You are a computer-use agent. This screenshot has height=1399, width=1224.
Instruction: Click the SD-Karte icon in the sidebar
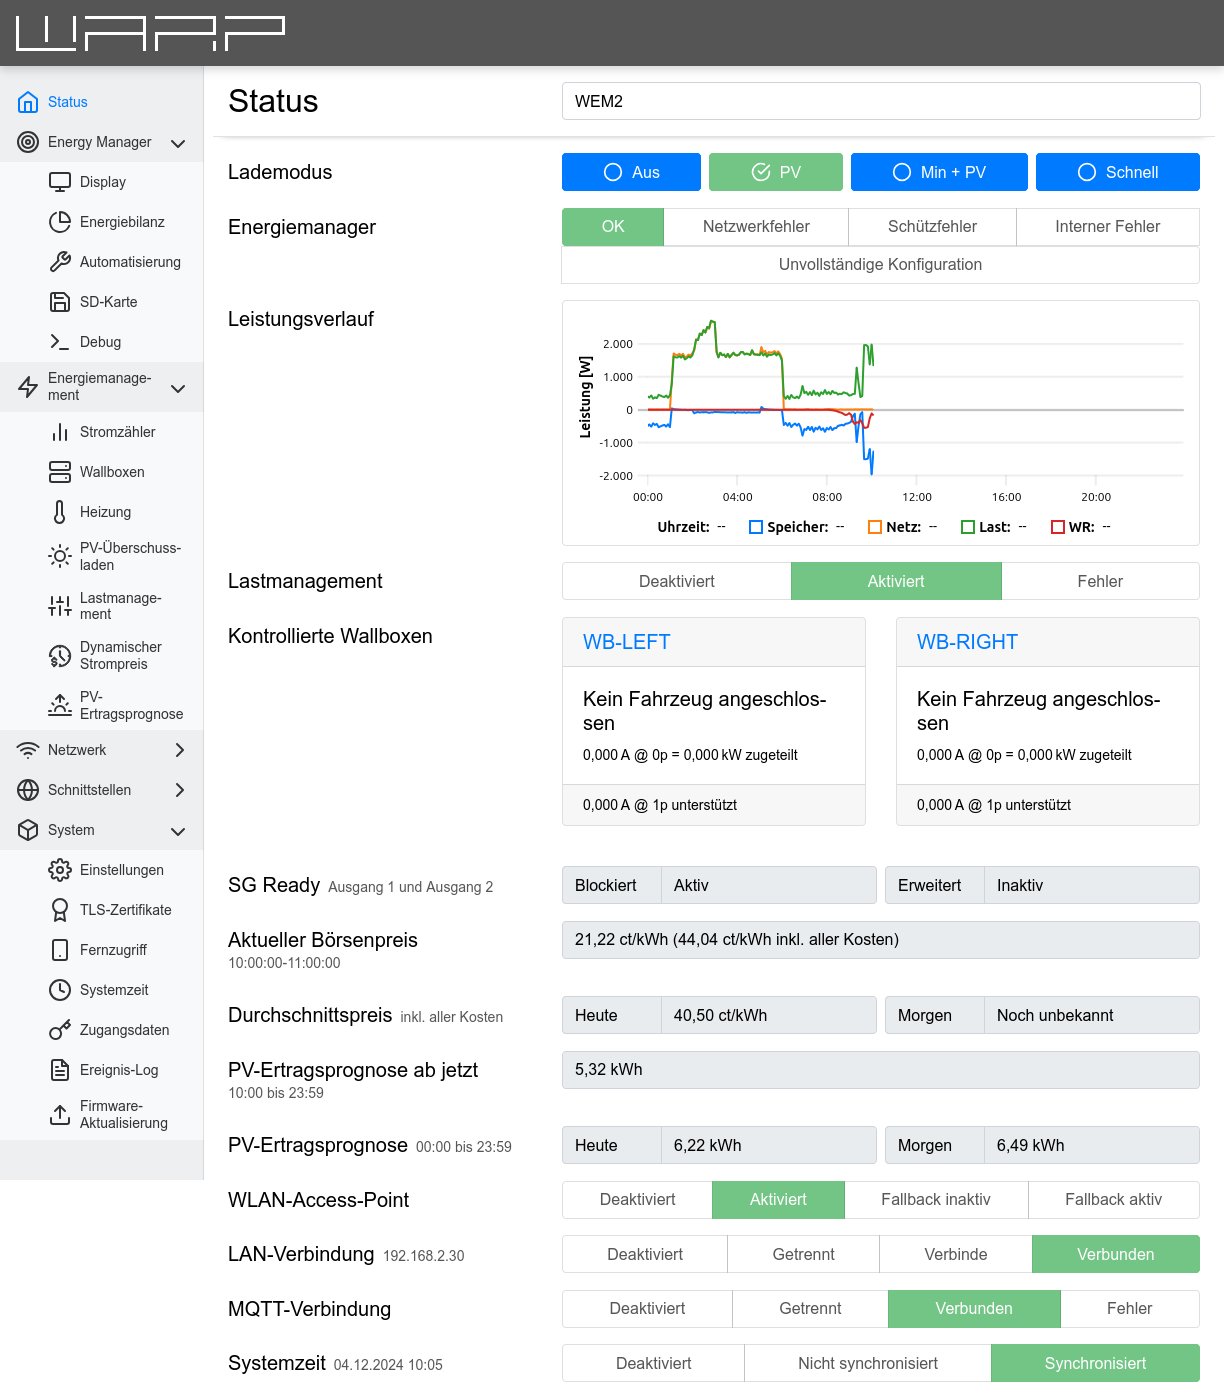(60, 301)
